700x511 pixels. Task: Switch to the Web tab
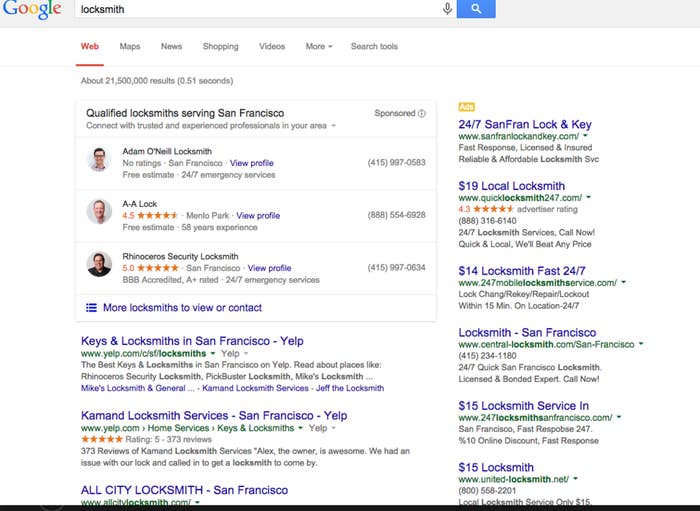90,46
